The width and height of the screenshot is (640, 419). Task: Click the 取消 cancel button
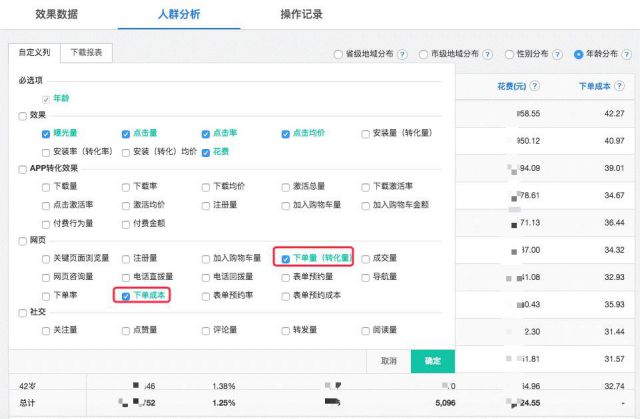coord(389,360)
